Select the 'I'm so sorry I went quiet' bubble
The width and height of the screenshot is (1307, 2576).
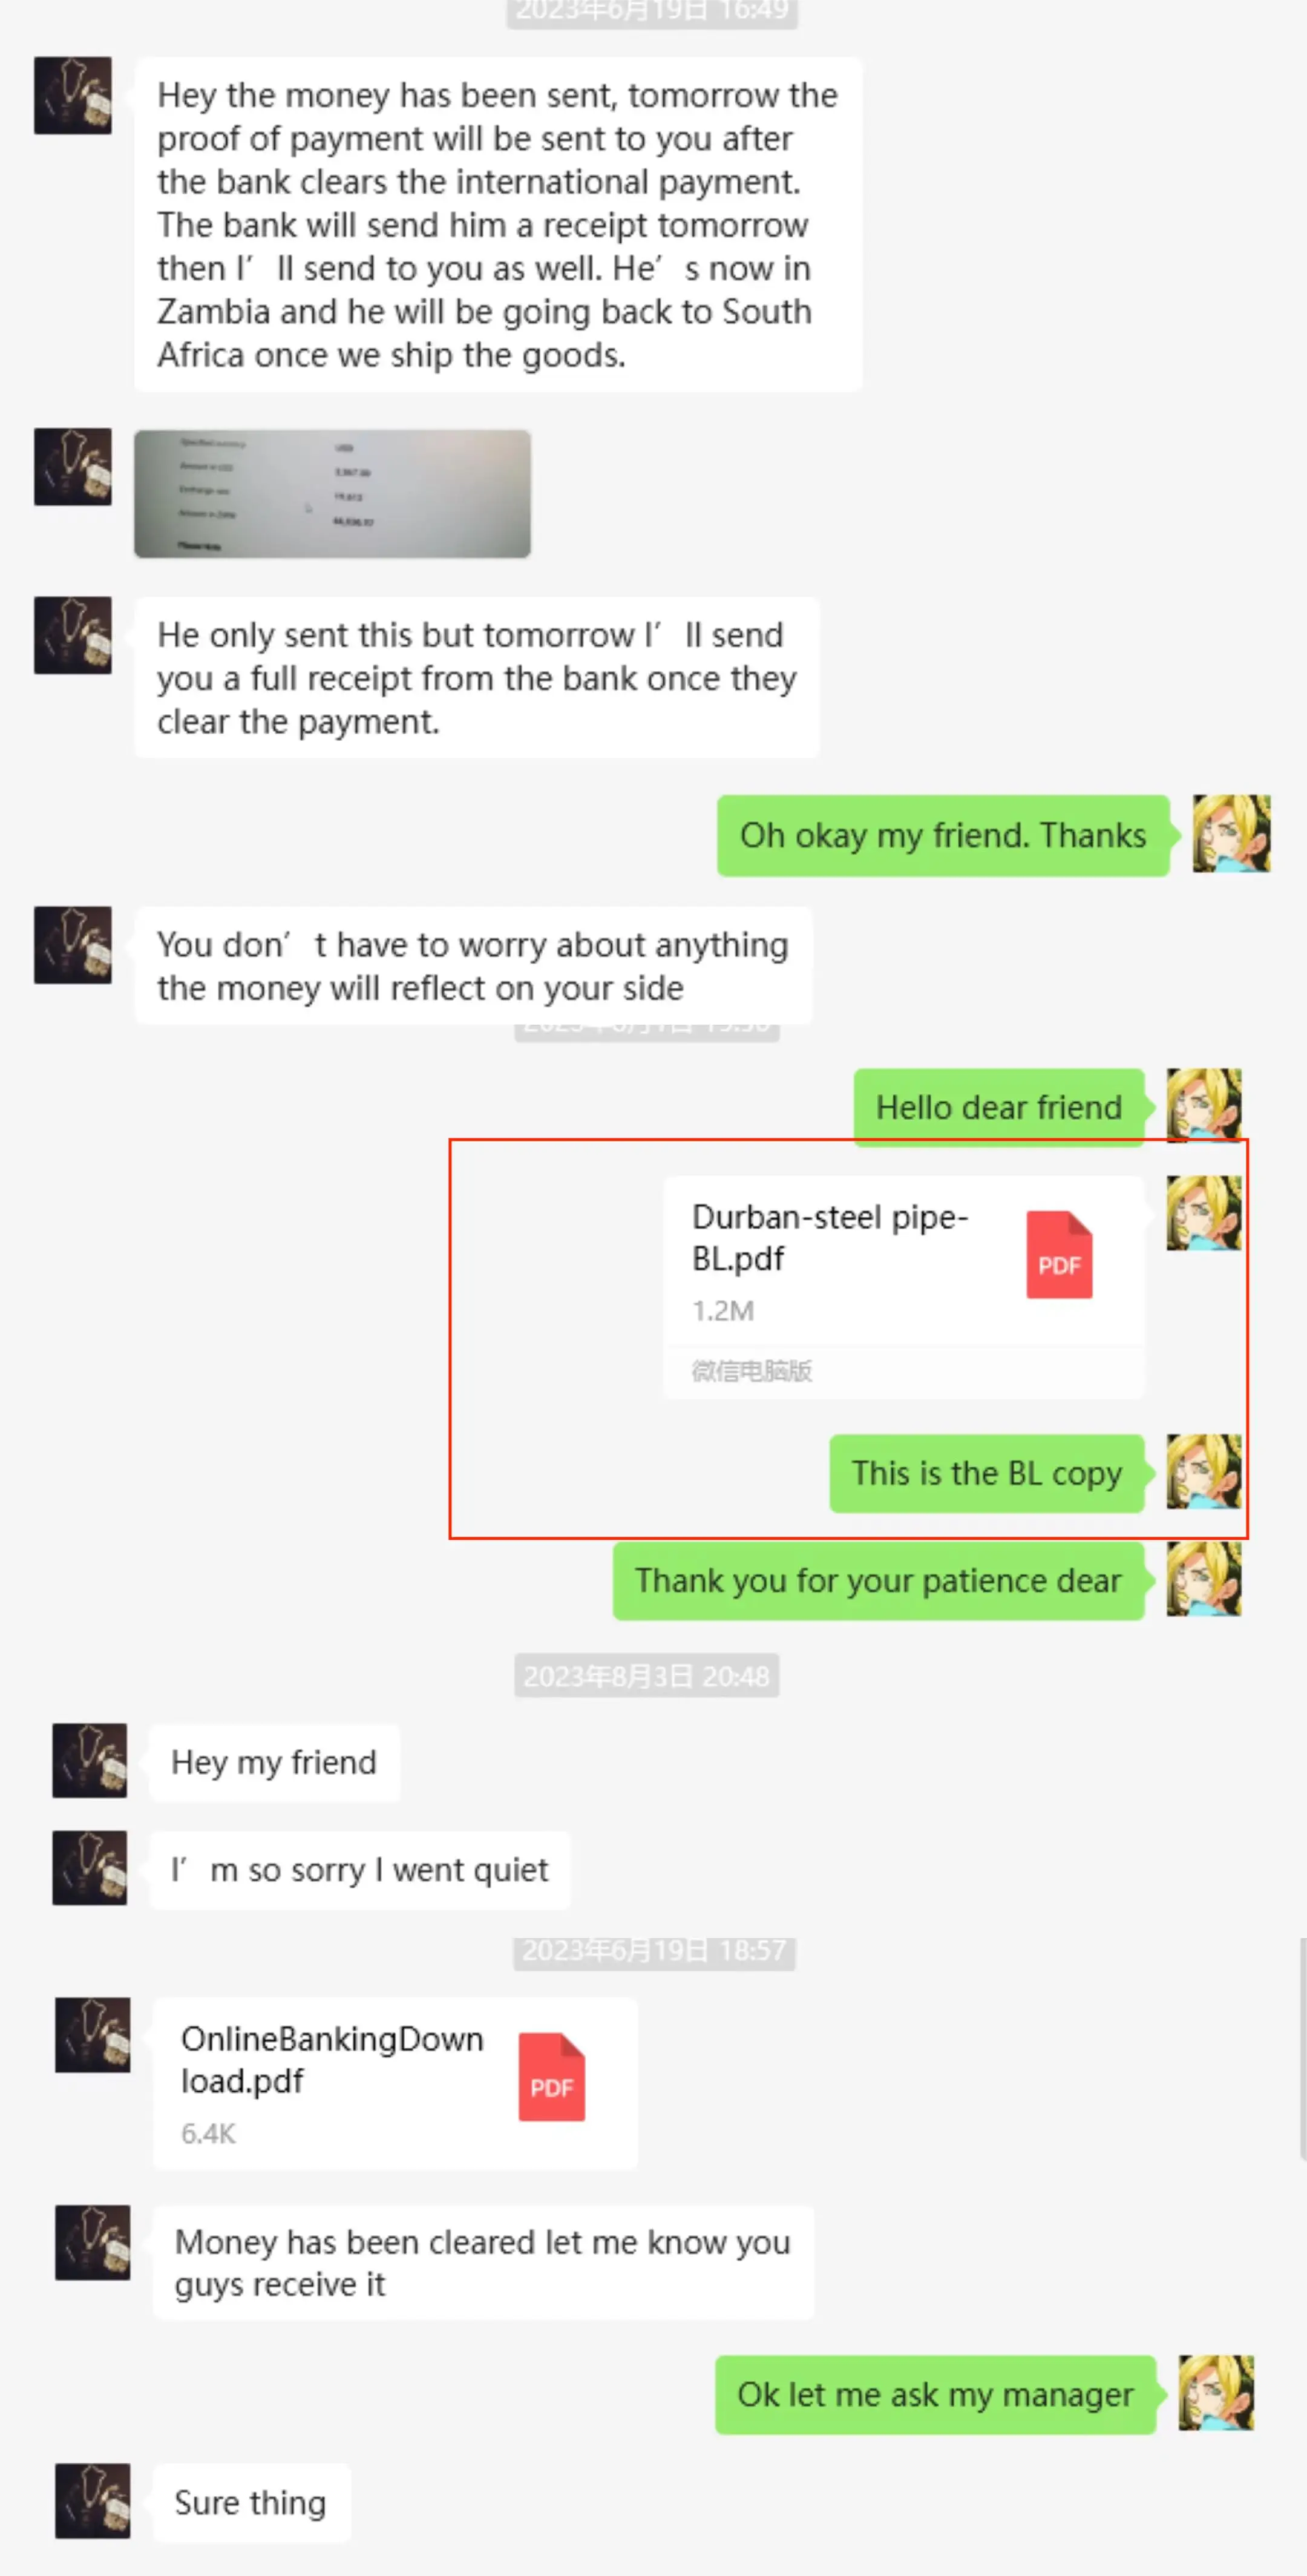(x=360, y=1869)
